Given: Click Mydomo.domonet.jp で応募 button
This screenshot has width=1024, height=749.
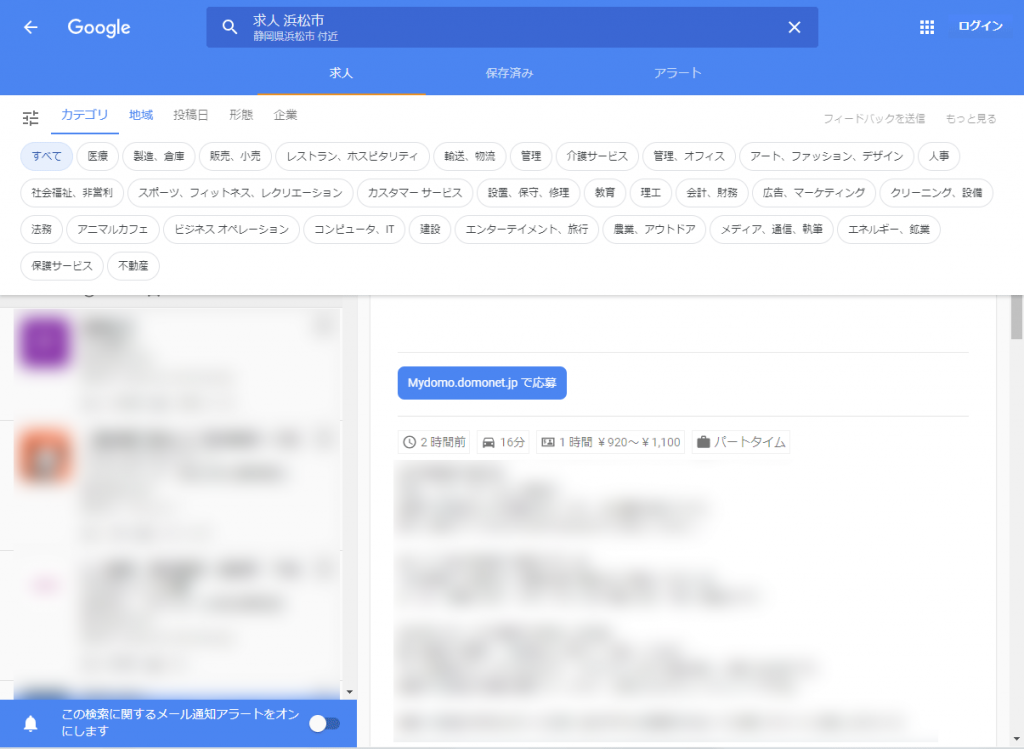Looking at the screenshot, I should click(x=482, y=383).
